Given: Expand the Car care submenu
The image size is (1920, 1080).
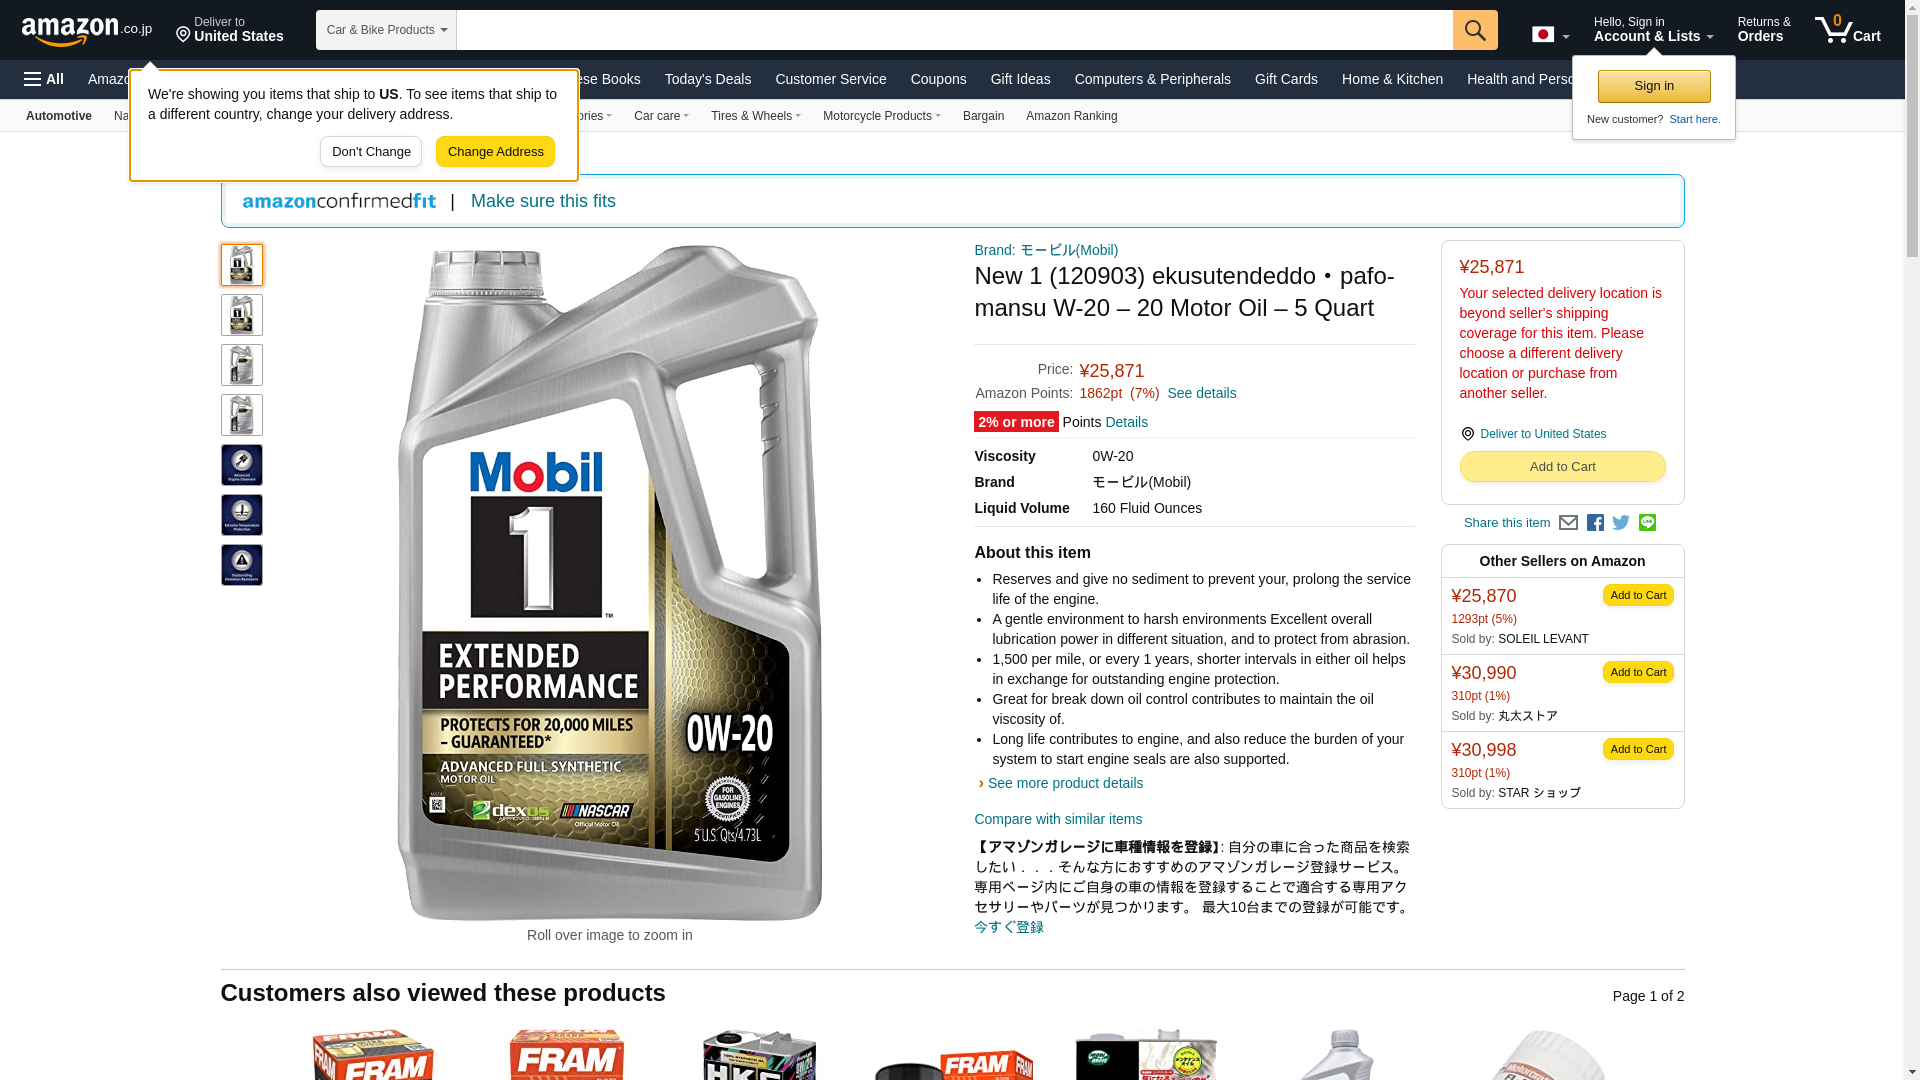Looking at the screenshot, I should [661, 116].
